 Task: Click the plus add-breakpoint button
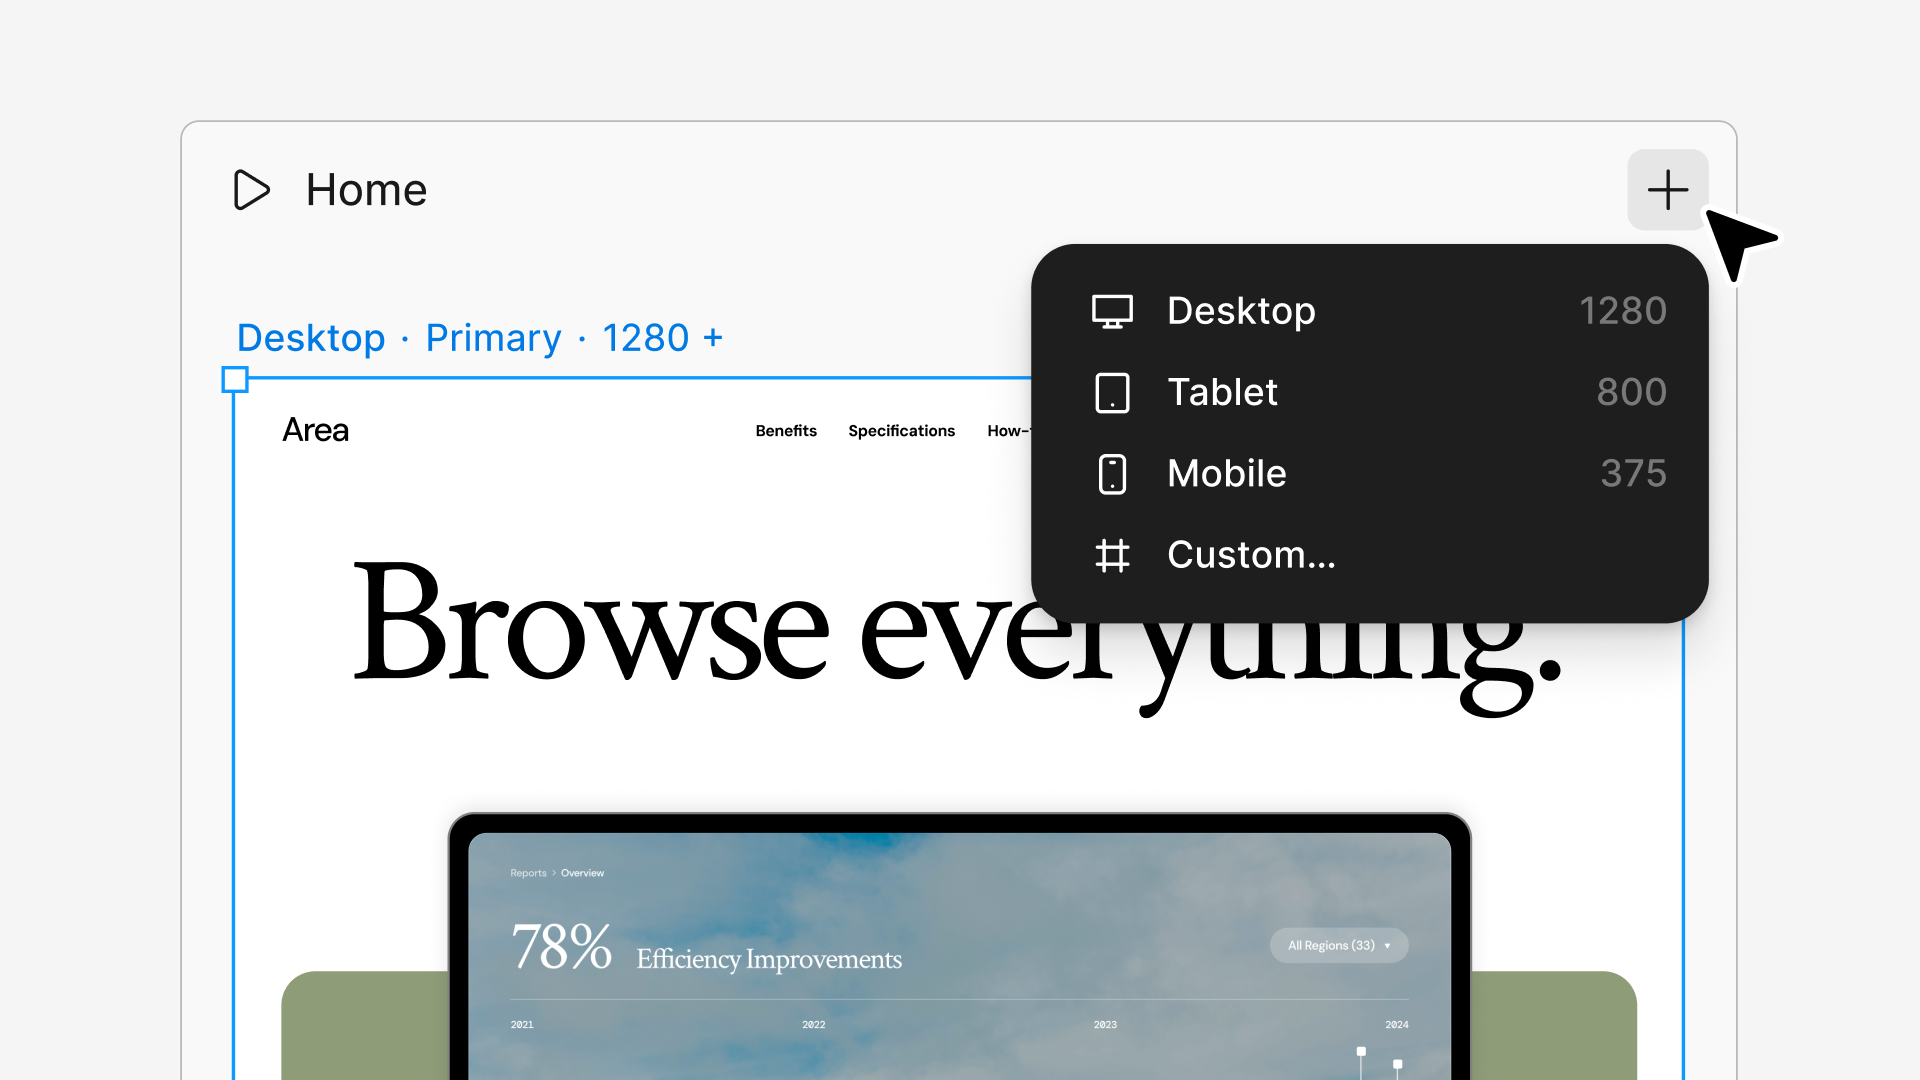point(1667,189)
